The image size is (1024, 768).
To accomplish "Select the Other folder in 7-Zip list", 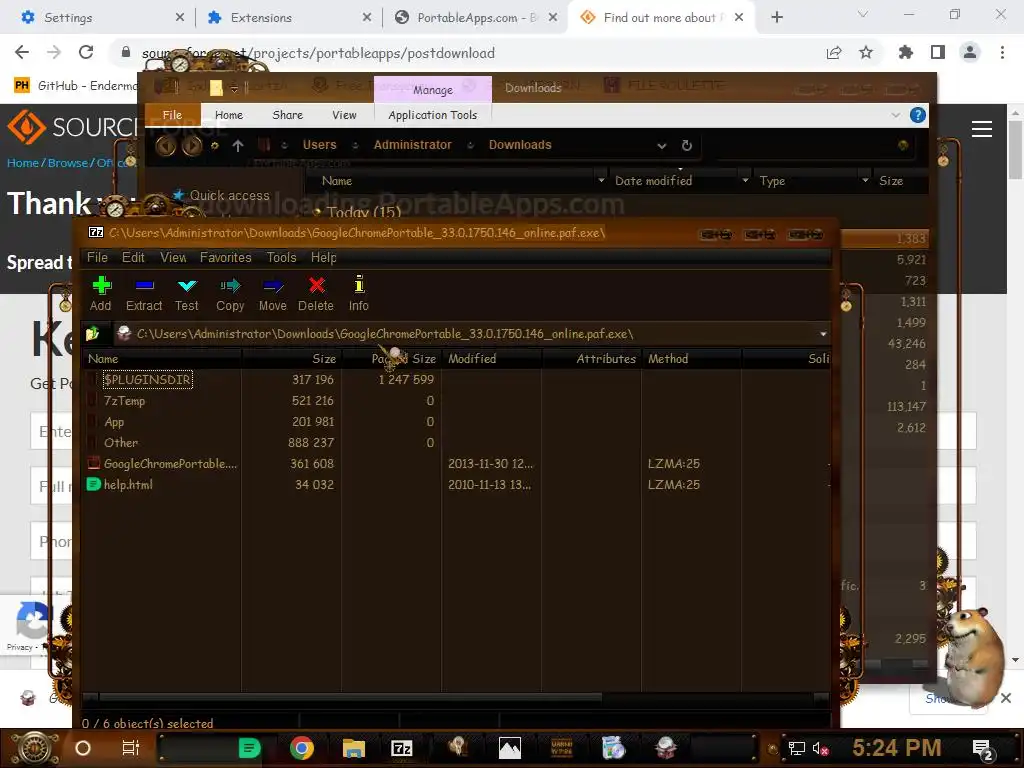I will [x=121, y=443].
